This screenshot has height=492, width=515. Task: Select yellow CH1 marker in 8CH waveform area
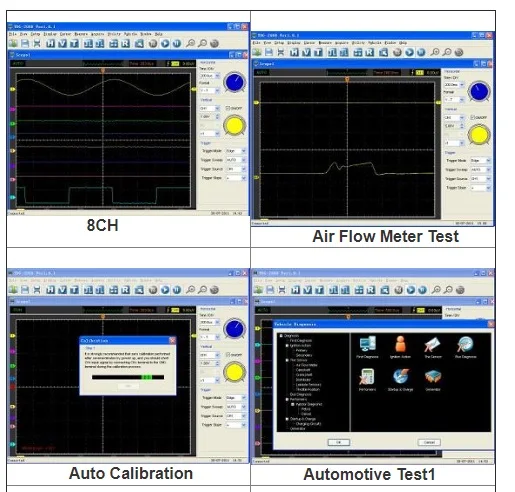click(x=13, y=89)
